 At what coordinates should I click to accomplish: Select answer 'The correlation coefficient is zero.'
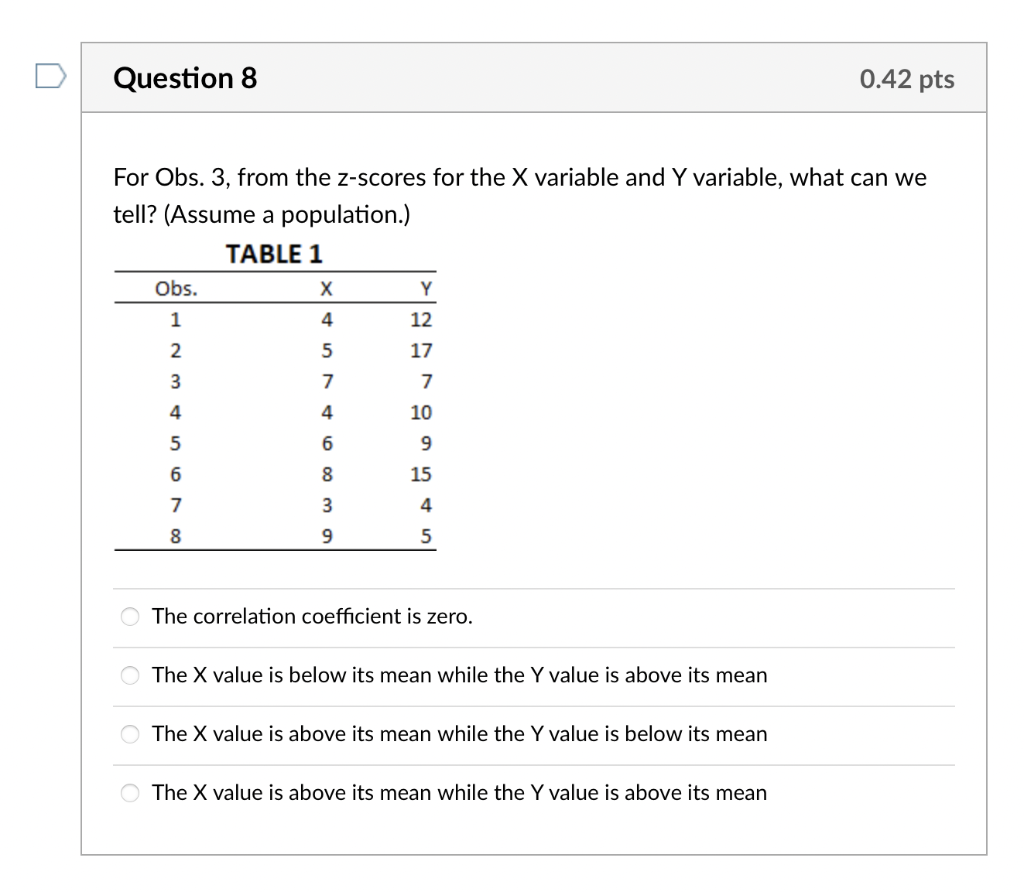pos(129,617)
